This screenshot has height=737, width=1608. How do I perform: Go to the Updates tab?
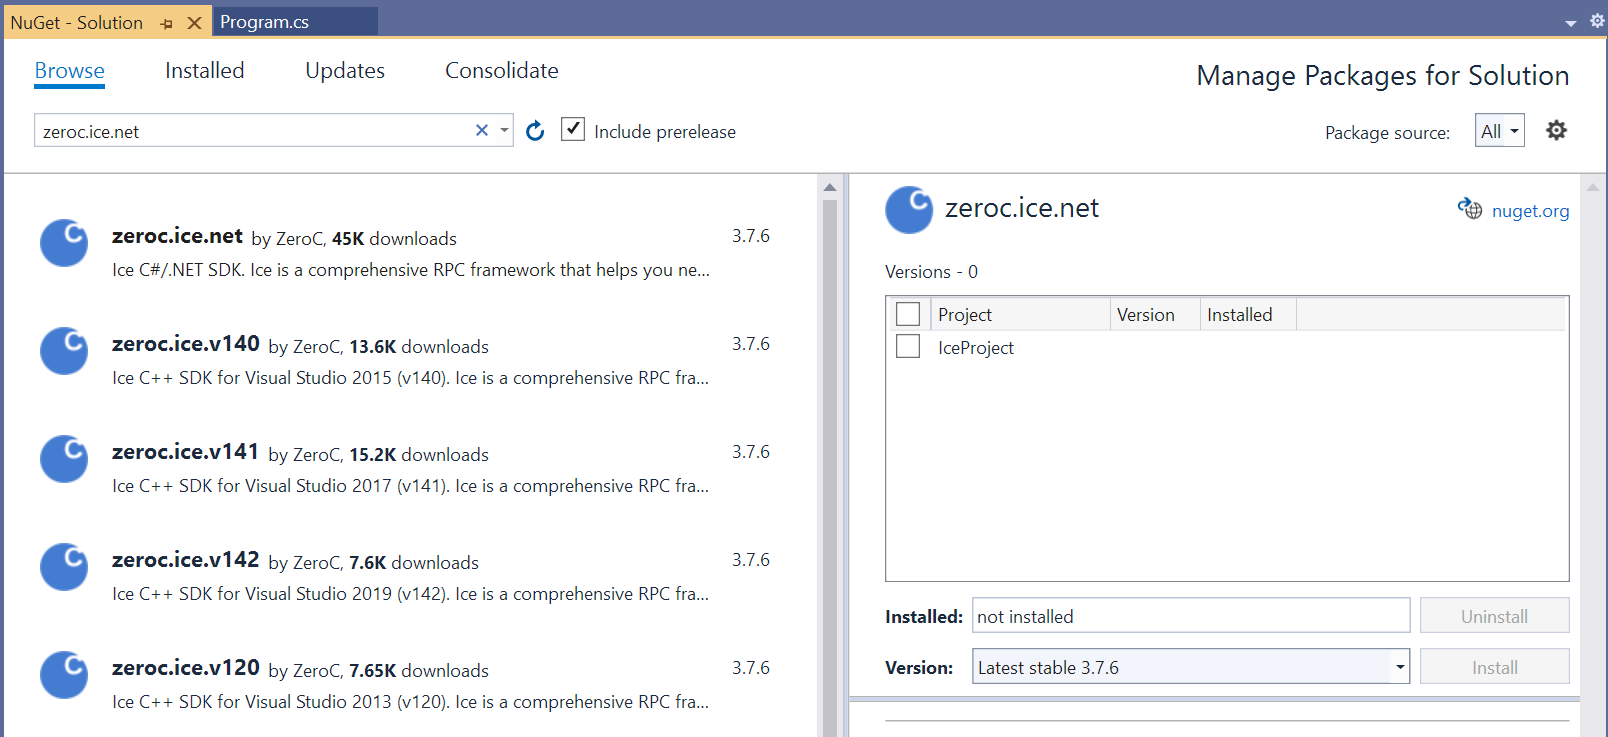pos(344,71)
